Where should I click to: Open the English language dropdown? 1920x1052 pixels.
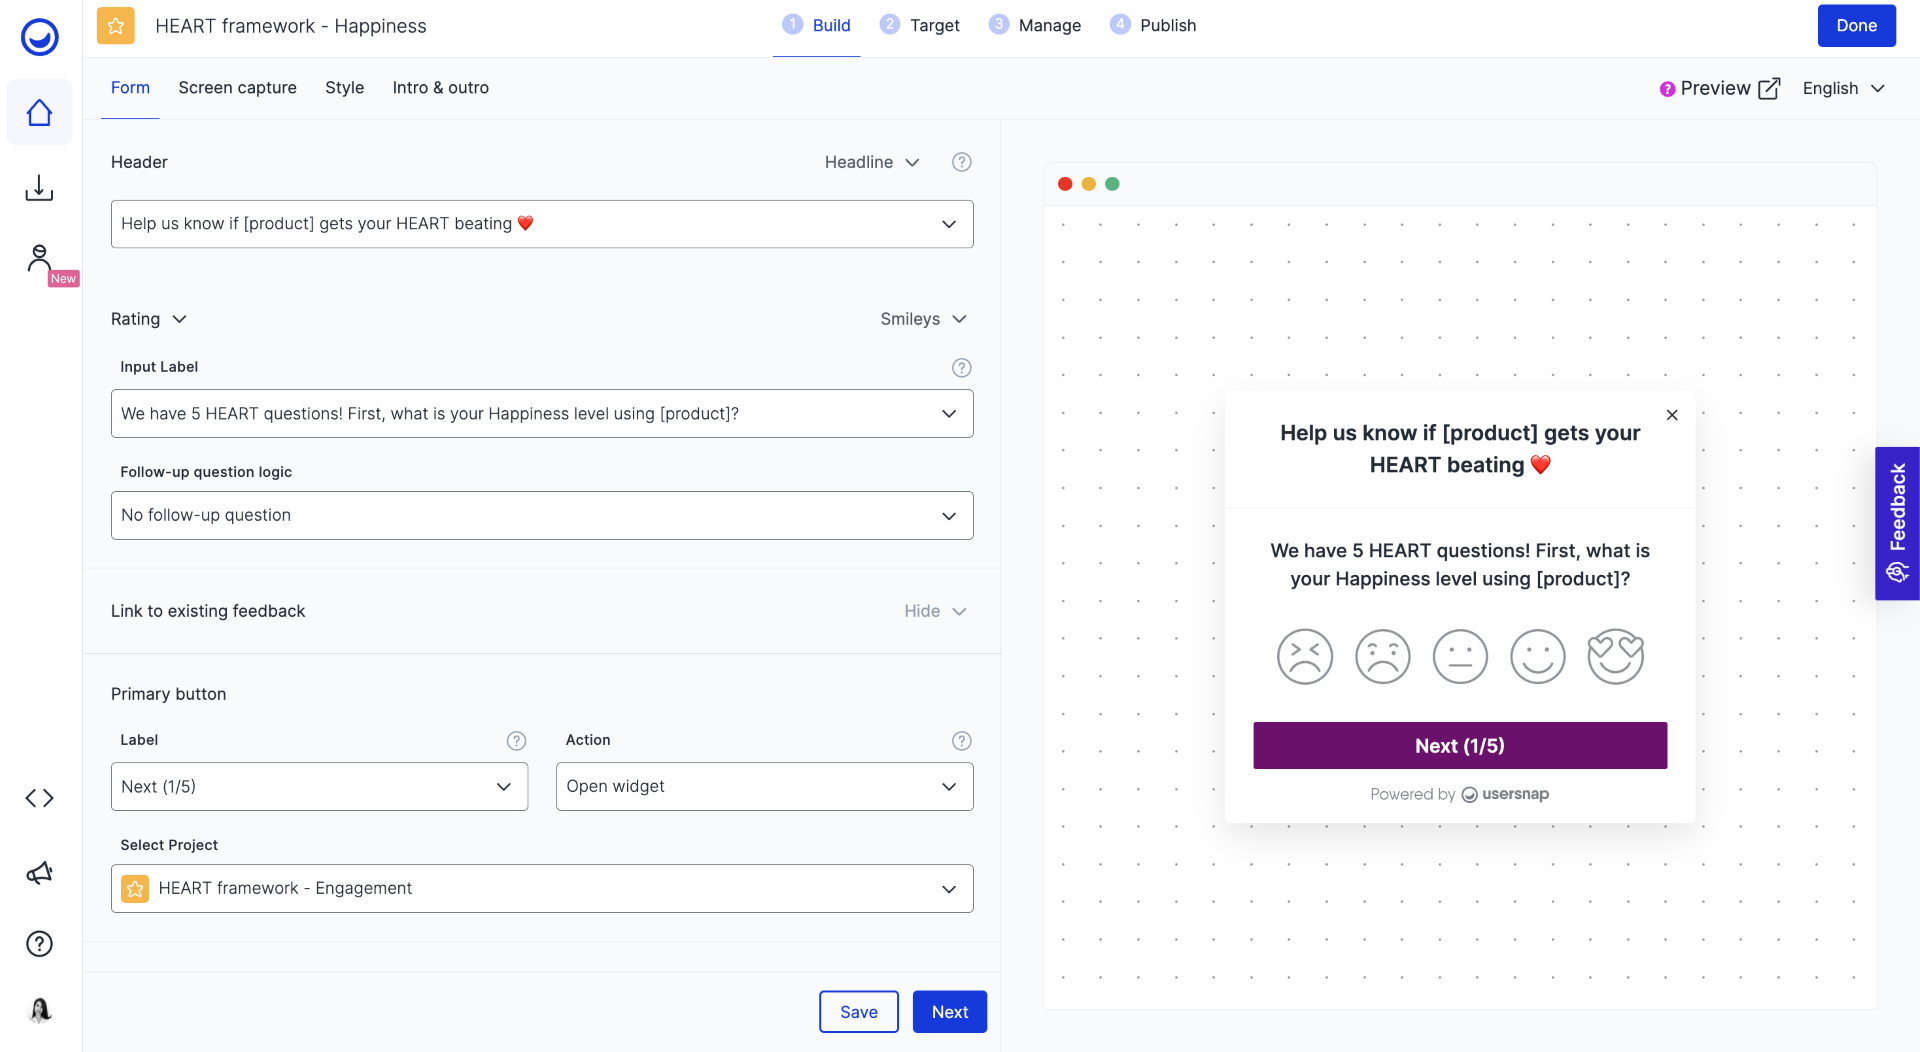(1842, 88)
